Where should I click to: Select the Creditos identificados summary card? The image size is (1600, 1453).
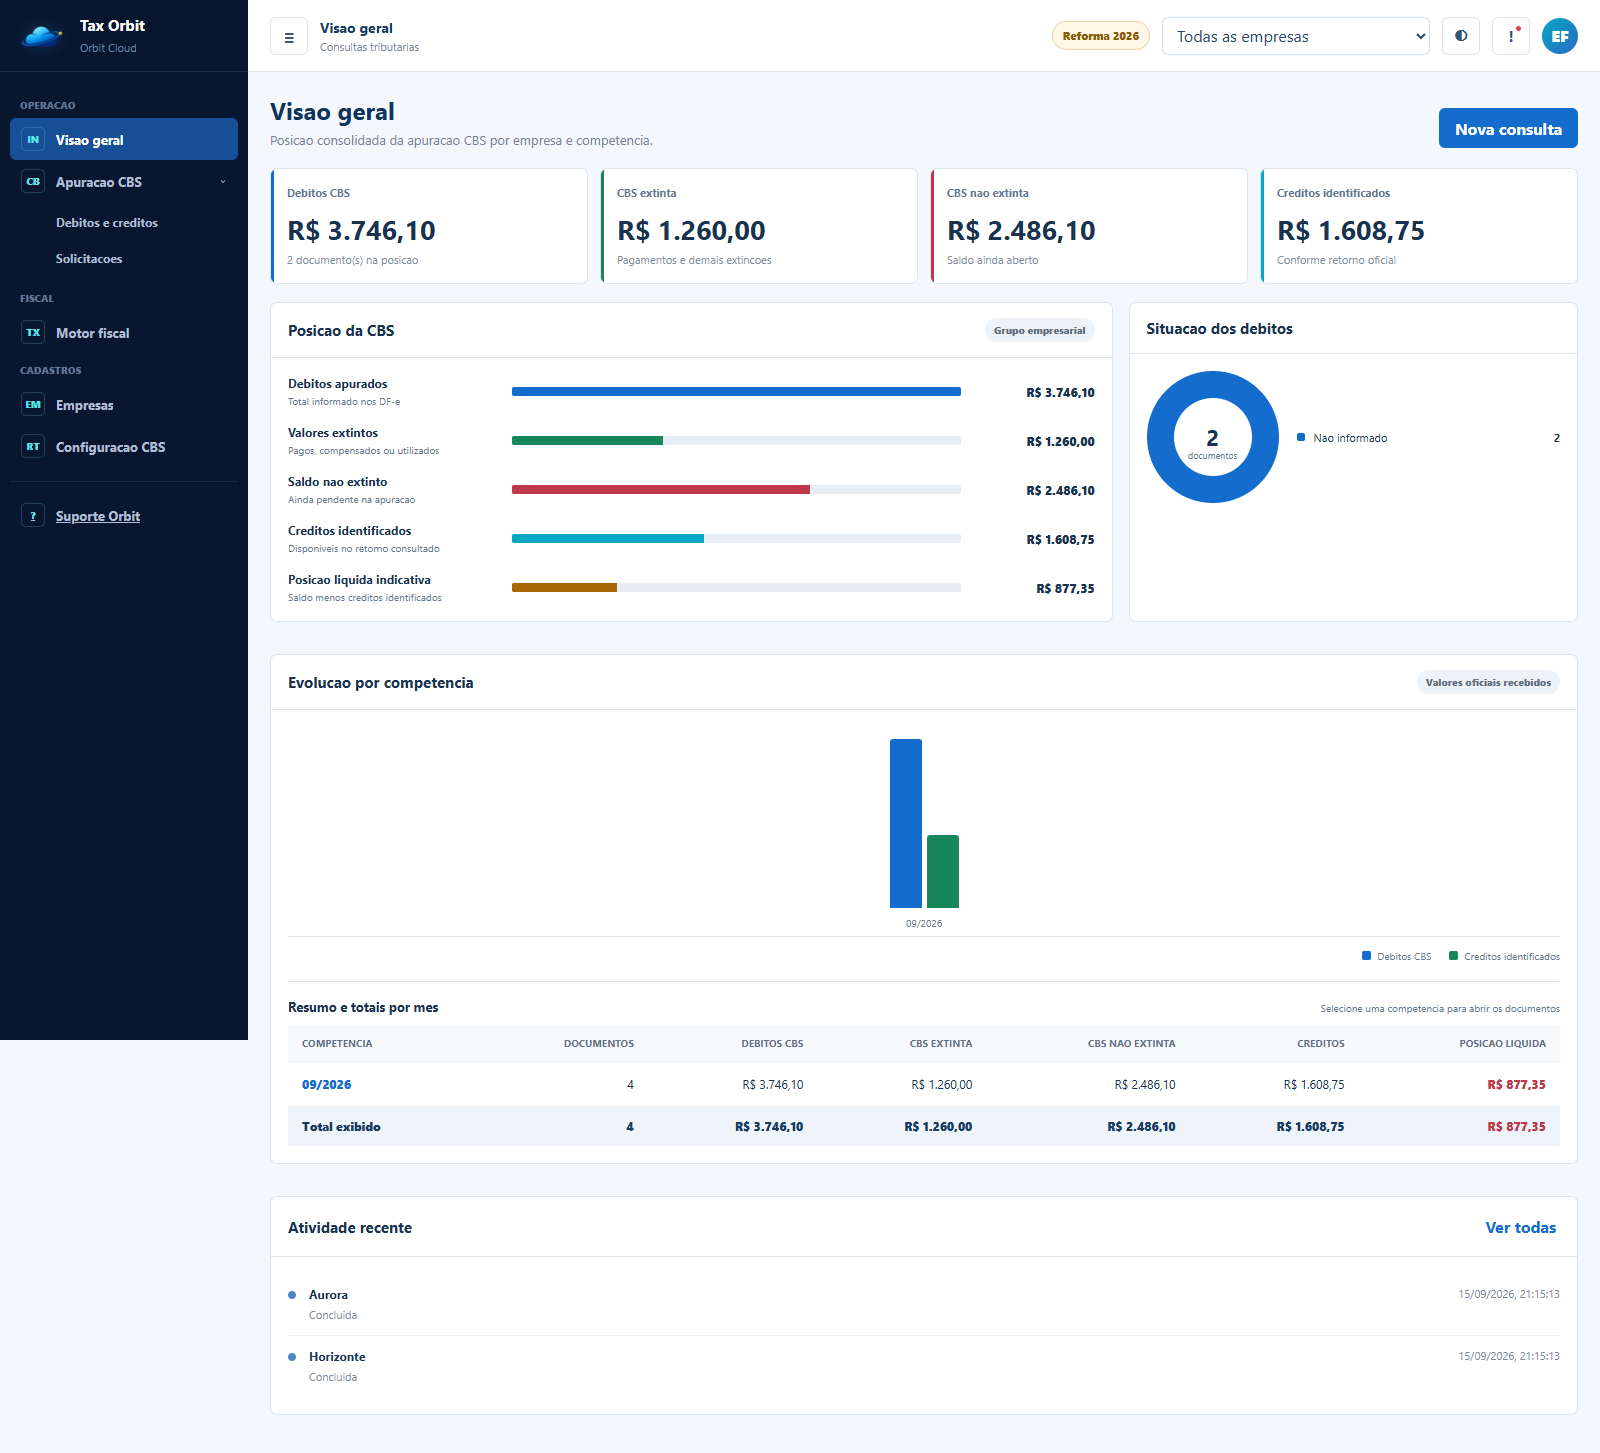pyautogui.click(x=1419, y=226)
